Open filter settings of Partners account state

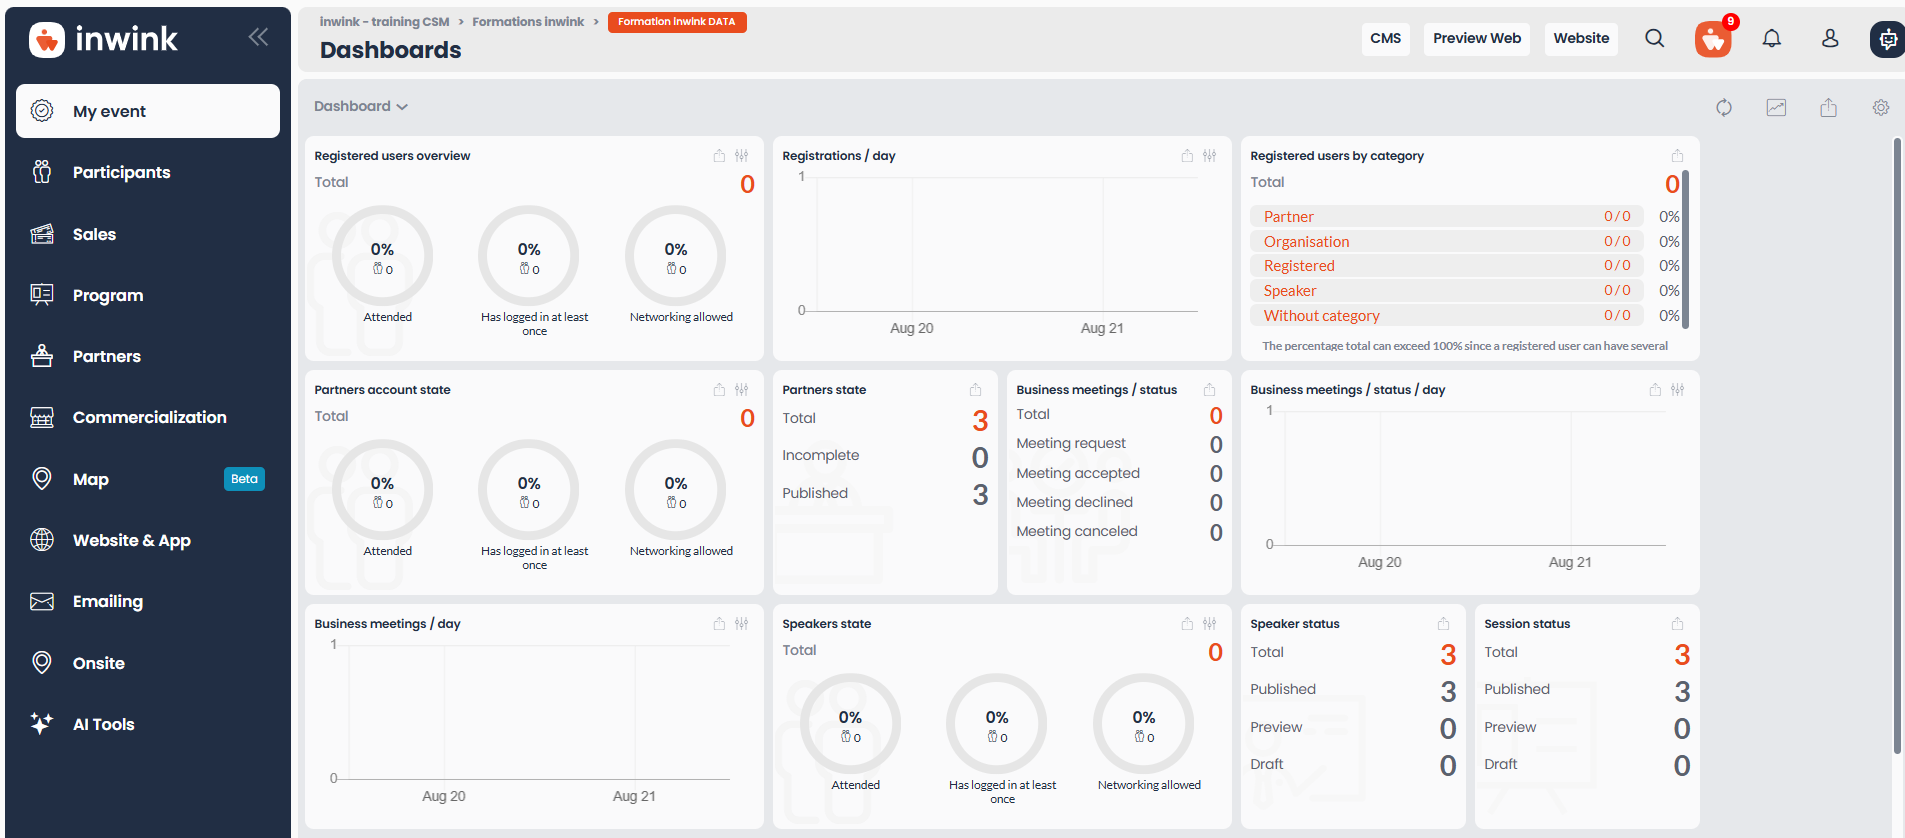[x=742, y=390]
